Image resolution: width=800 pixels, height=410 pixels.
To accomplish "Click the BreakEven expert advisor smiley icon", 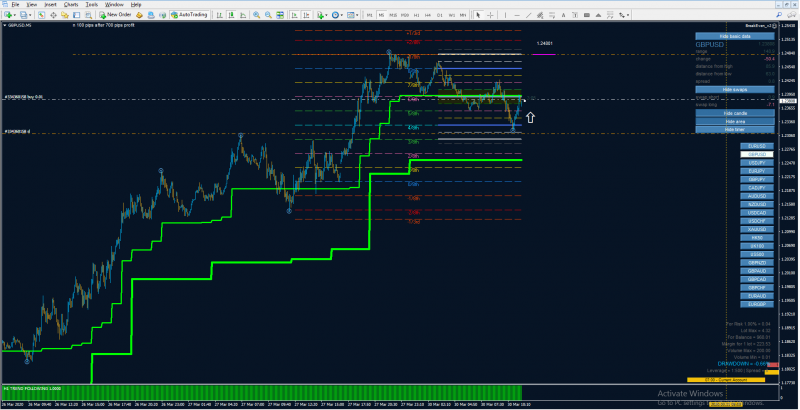I will tap(774, 25).
